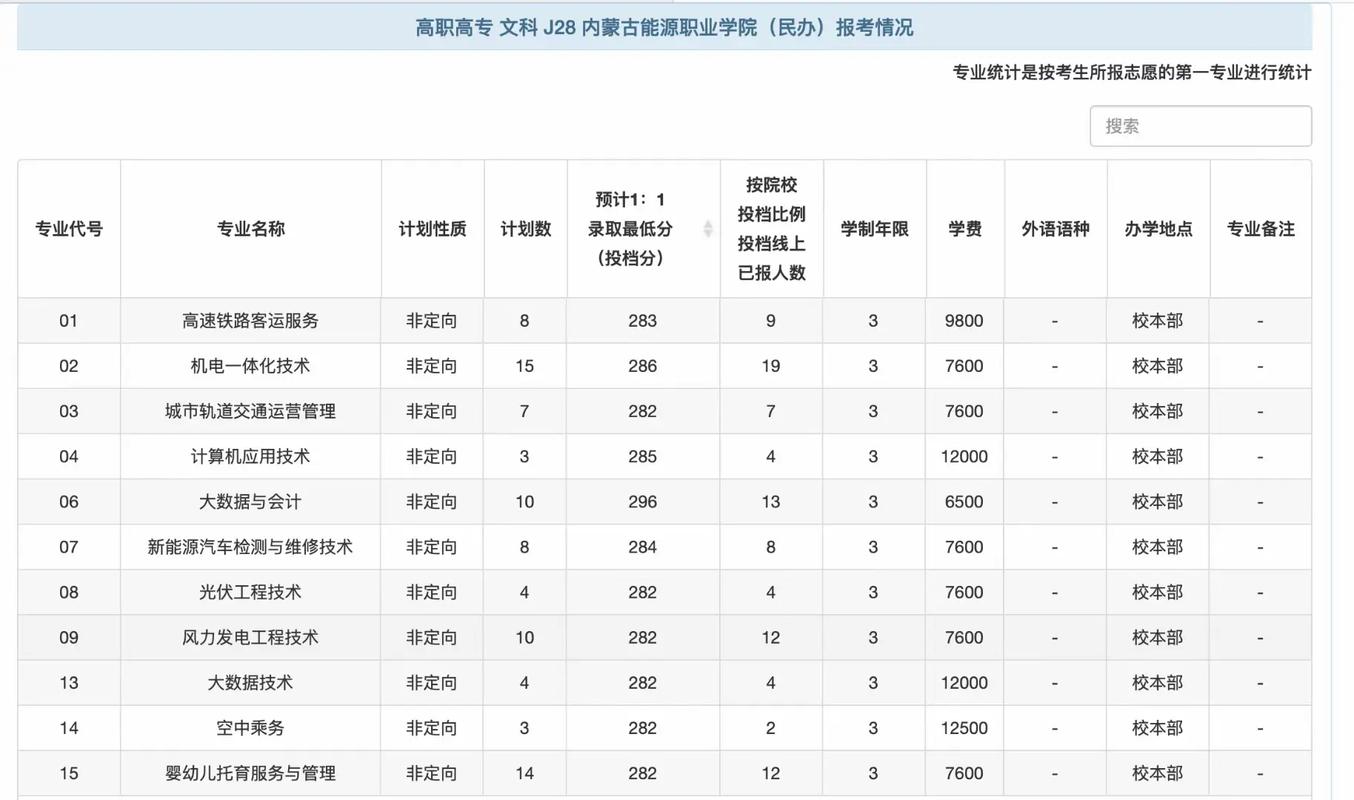Image resolution: width=1354 pixels, height=800 pixels.
Task: Click the 9800 tuition for 高速铁路客运服务
Action: 964,321
